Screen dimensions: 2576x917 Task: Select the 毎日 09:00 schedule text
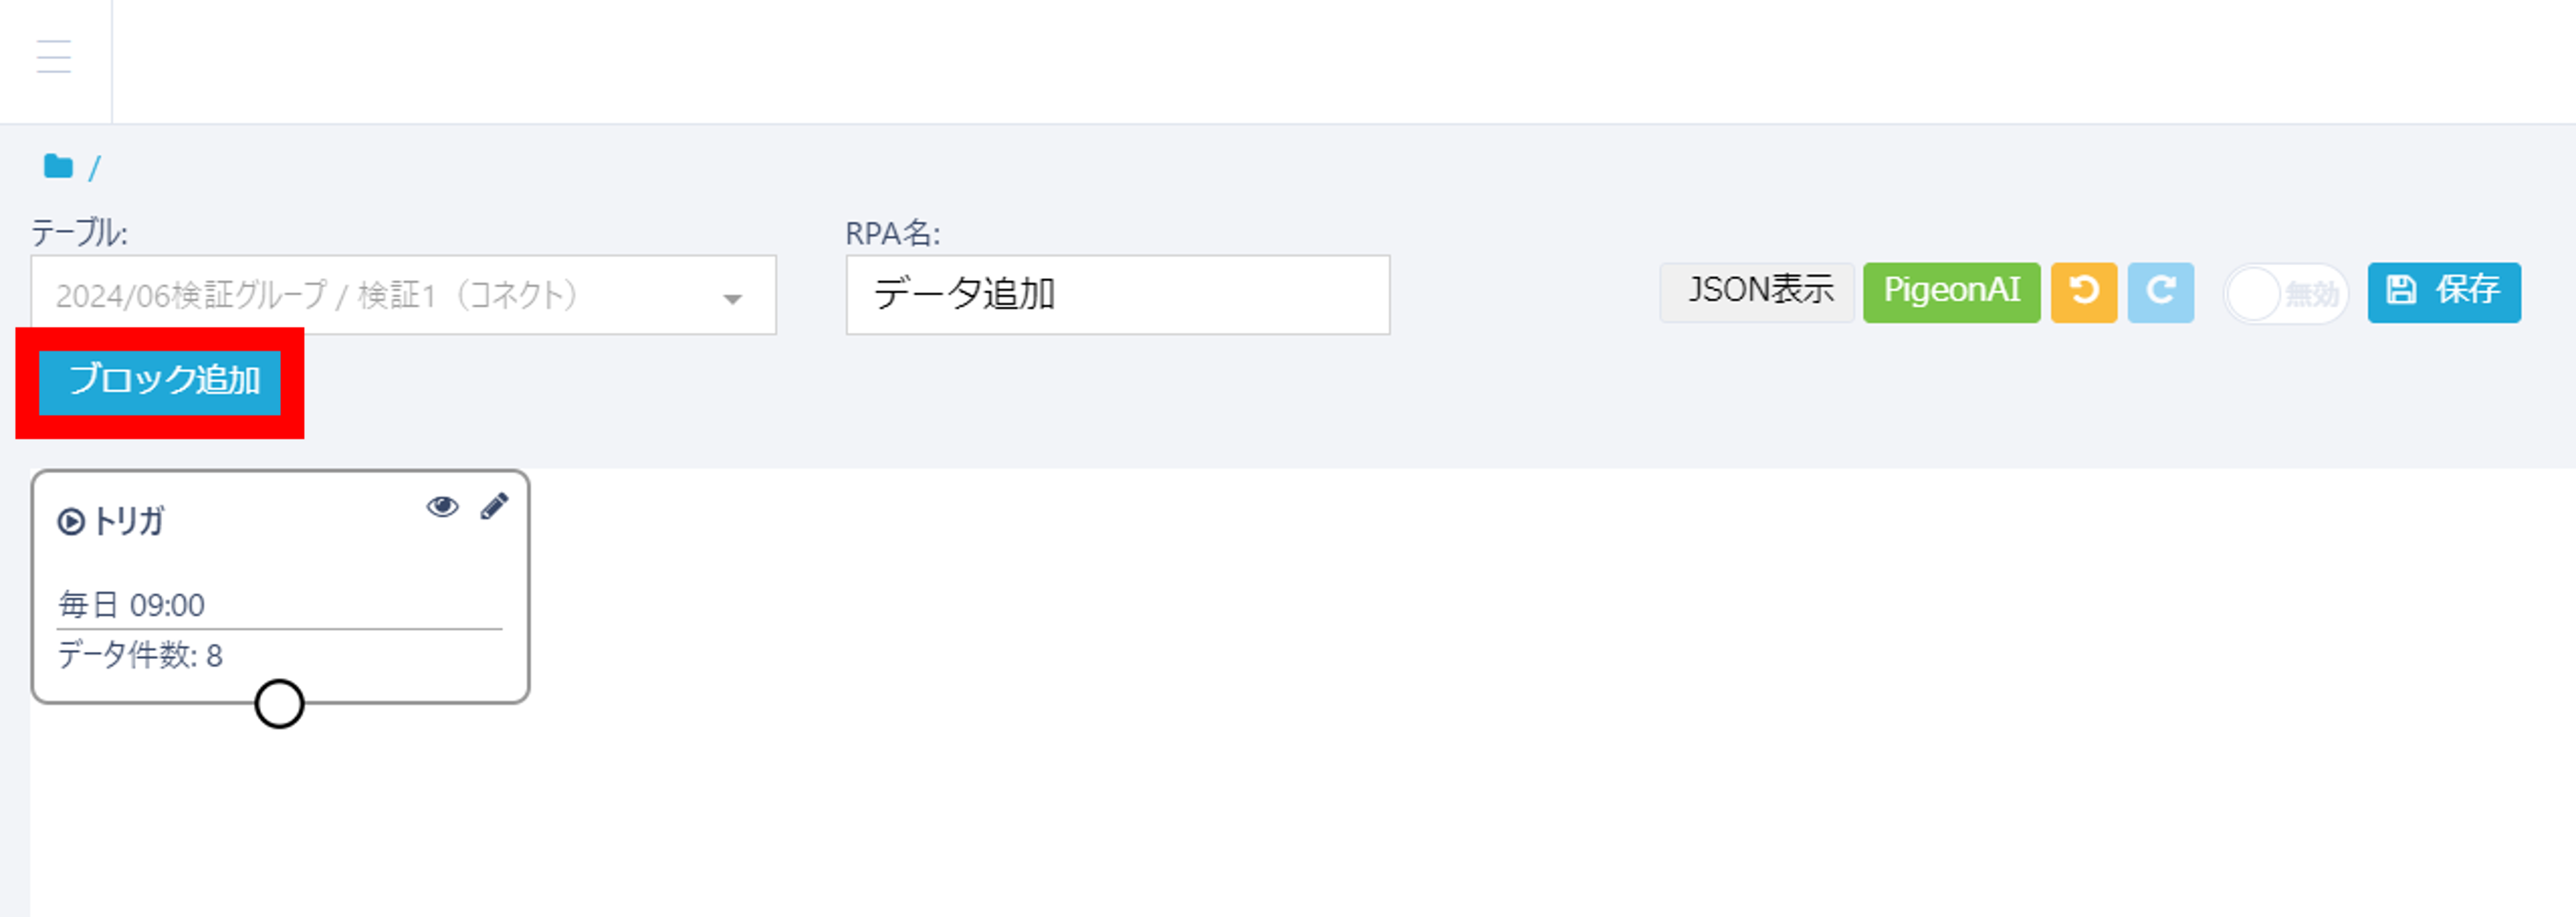pyautogui.click(x=132, y=604)
